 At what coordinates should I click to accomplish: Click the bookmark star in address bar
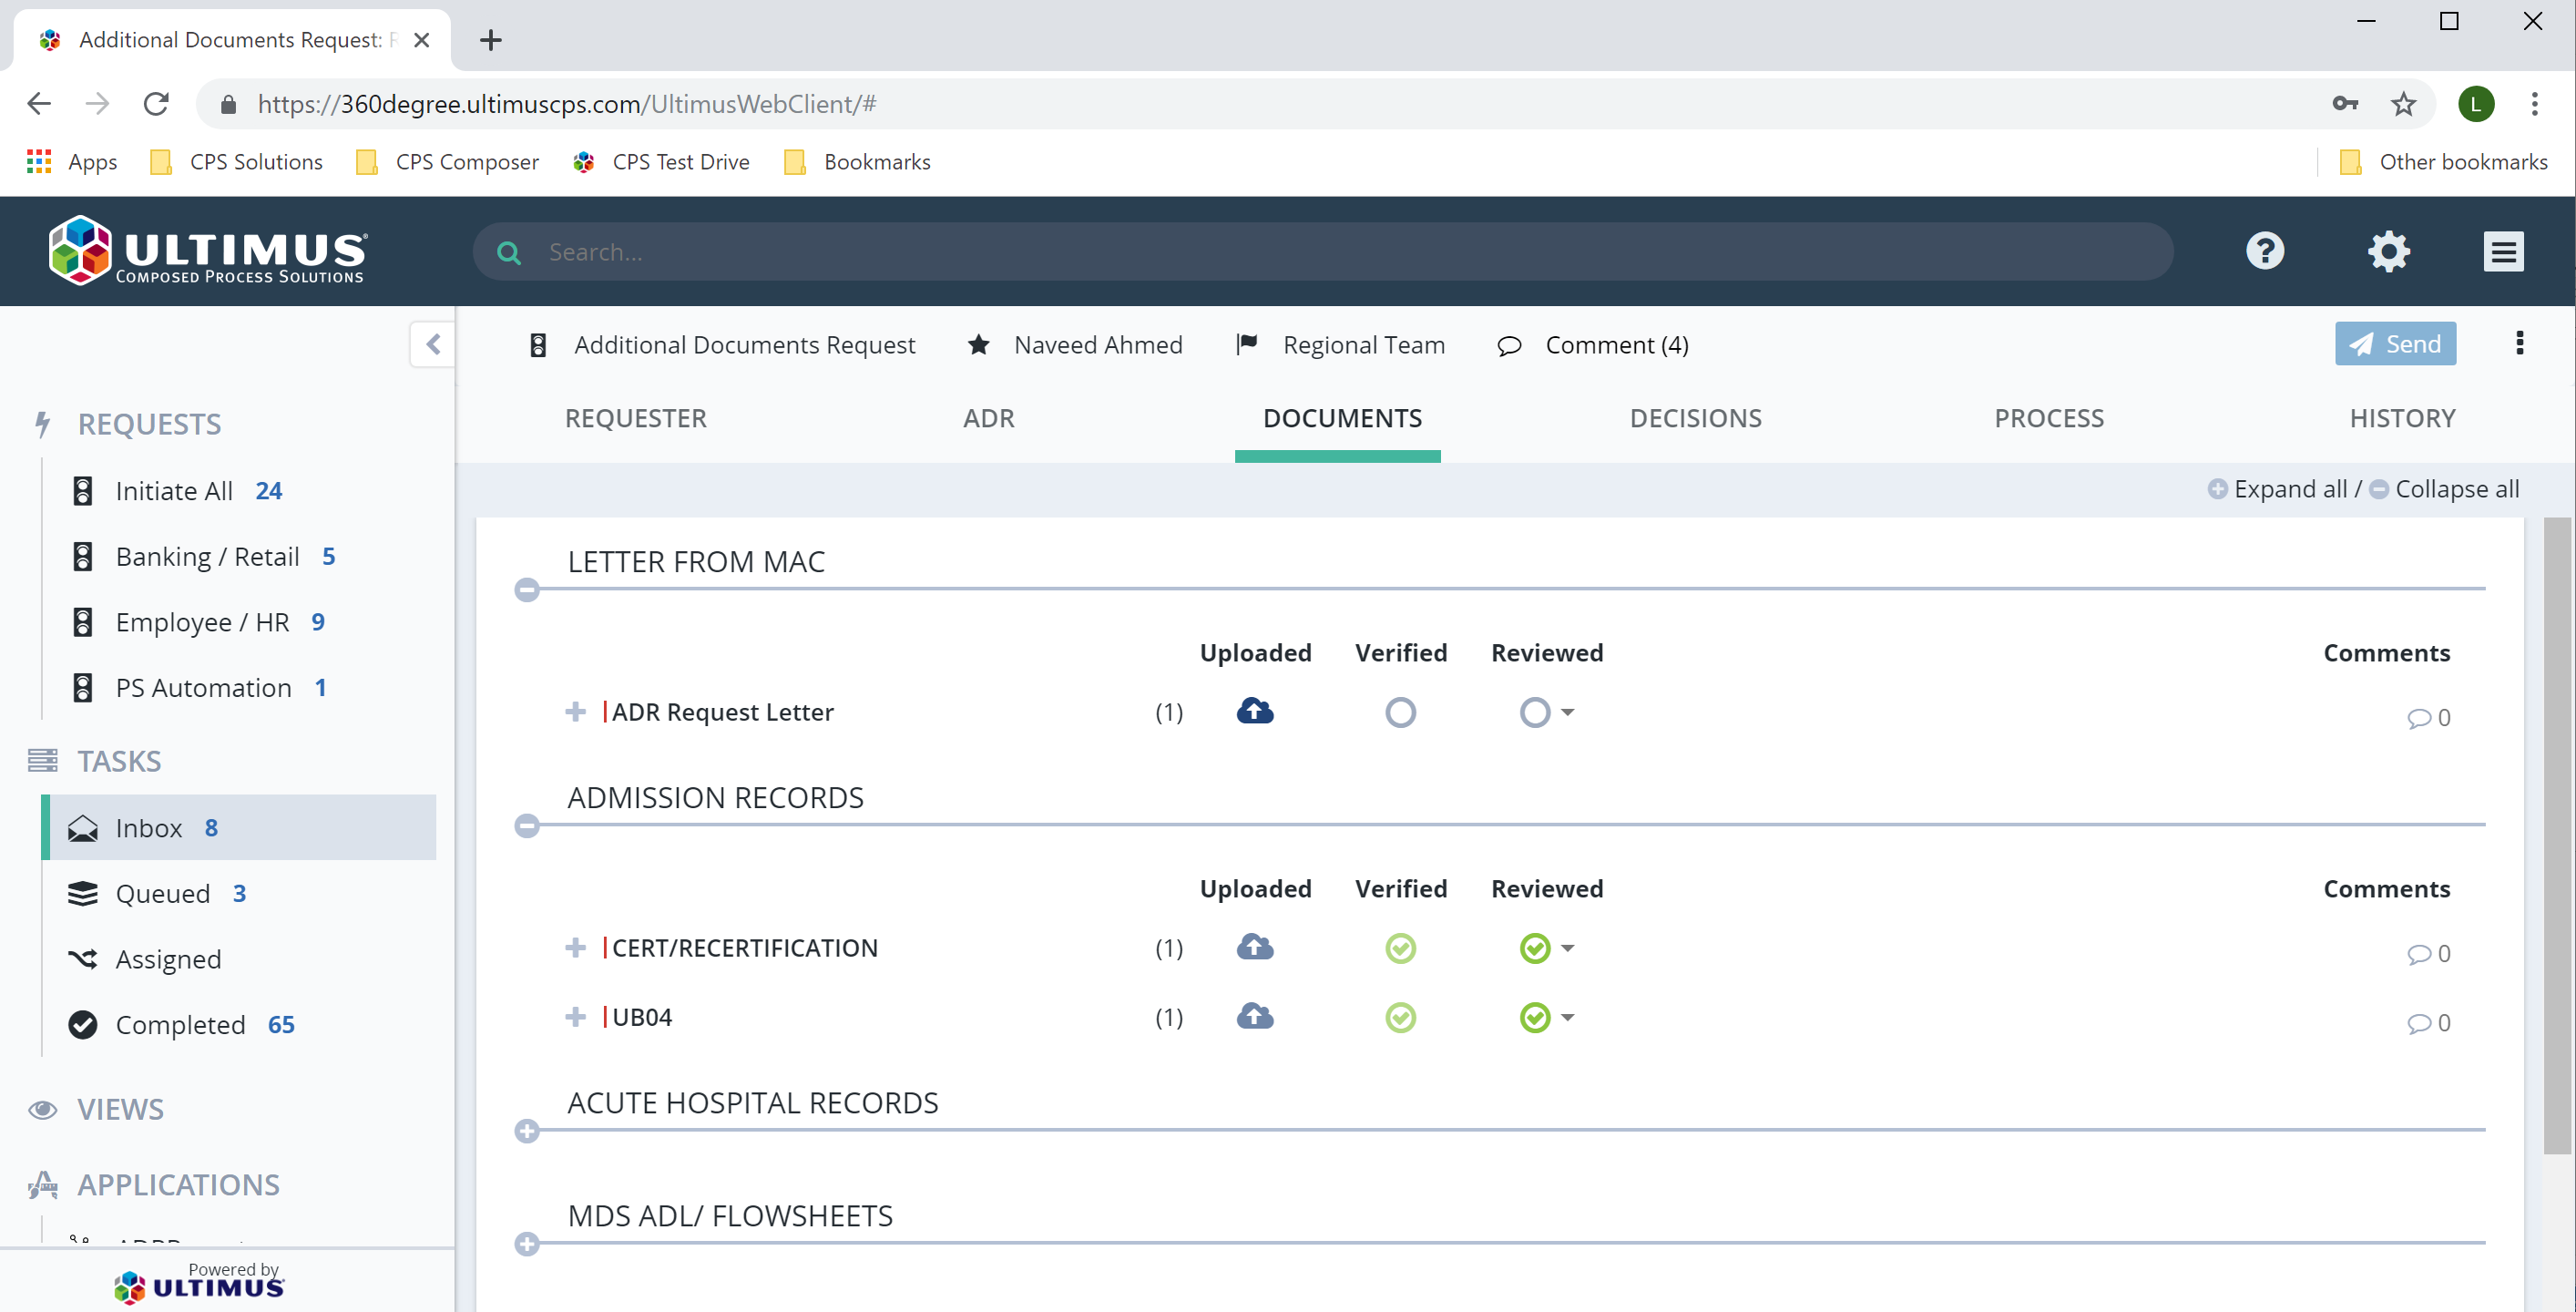pyautogui.click(x=2403, y=103)
